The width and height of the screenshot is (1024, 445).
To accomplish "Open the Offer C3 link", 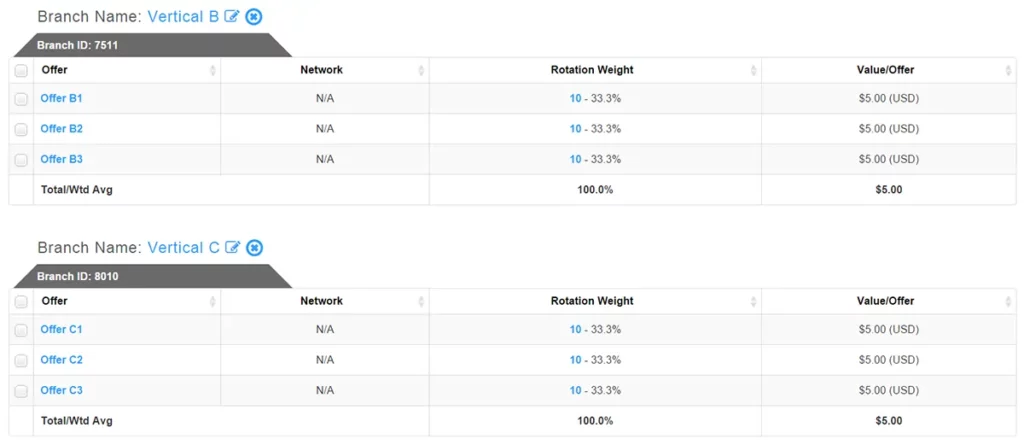I will coord(61,390).
